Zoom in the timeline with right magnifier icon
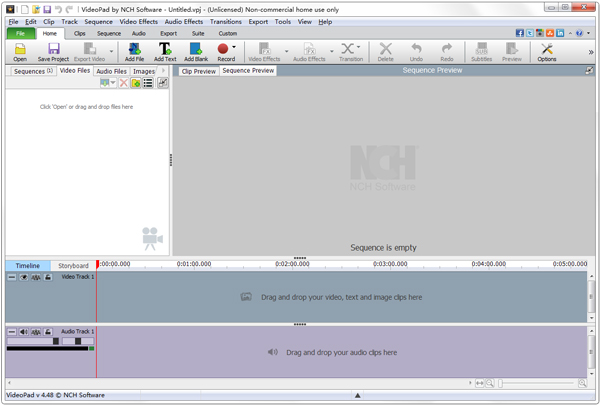The image size is (600, 405). [x=582, y=383]
